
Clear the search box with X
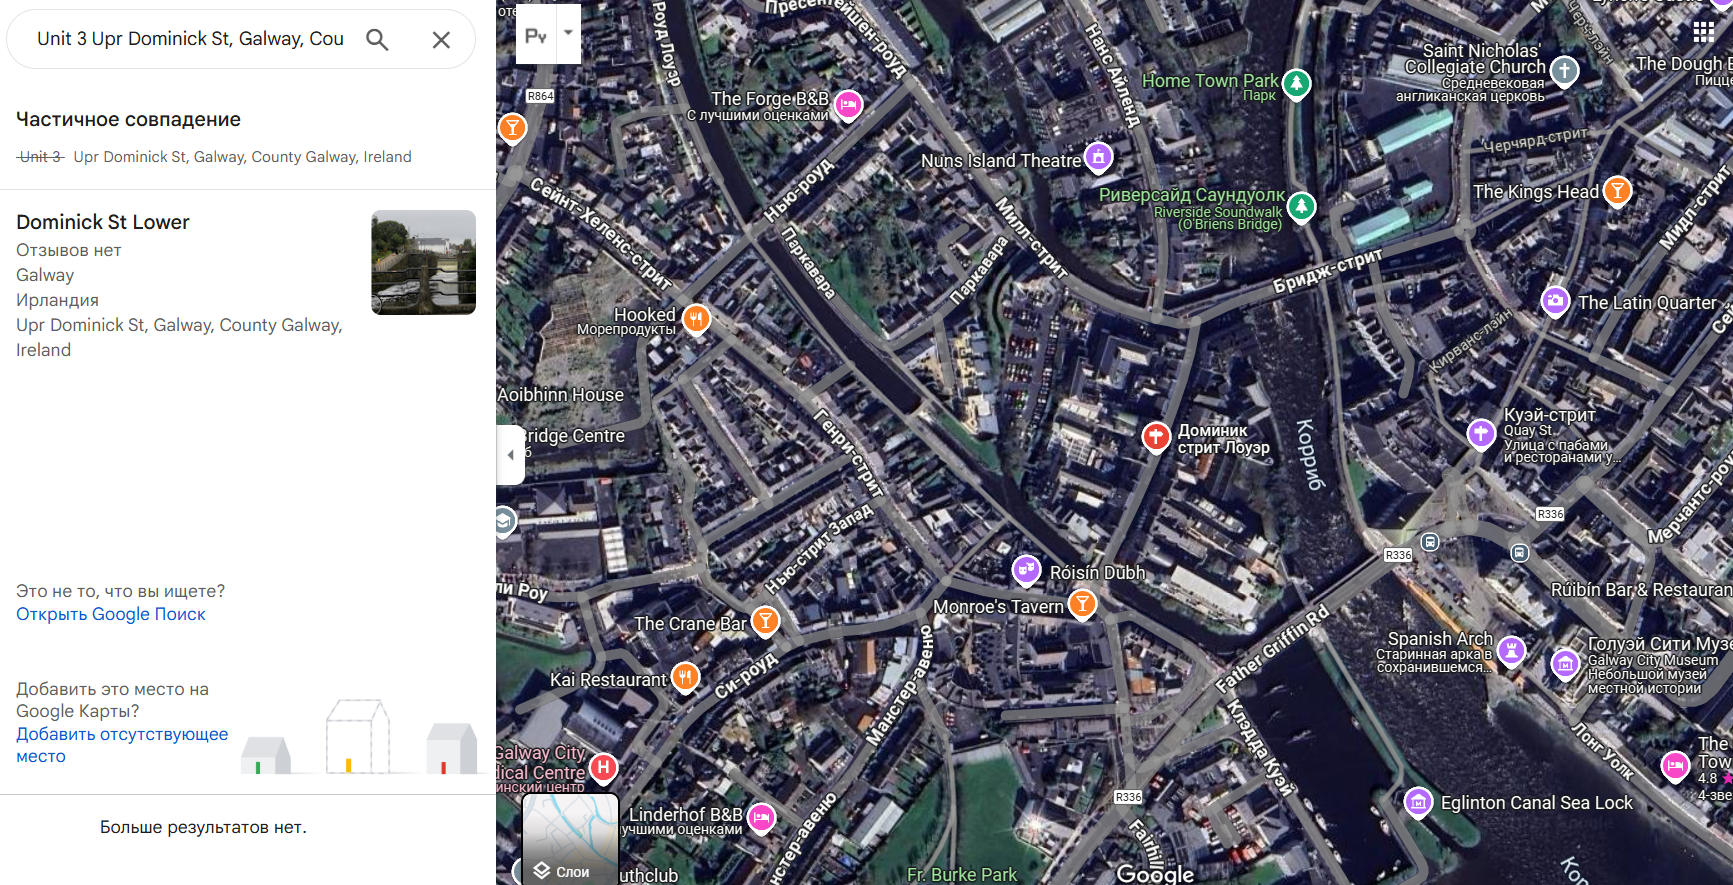pyautogui.click(x=441, y=40)
